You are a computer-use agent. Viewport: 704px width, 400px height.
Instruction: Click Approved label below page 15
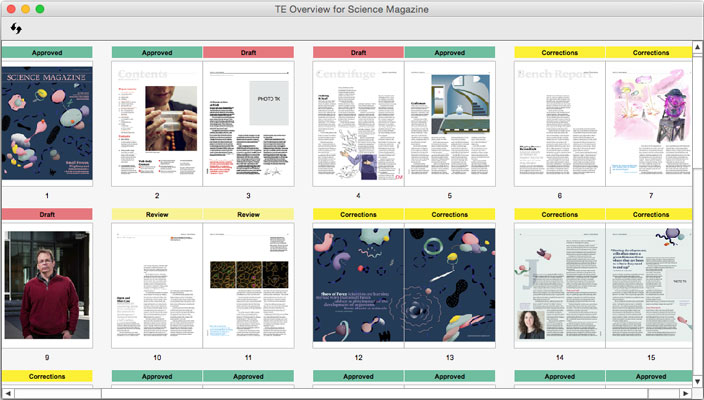point(649,376)
